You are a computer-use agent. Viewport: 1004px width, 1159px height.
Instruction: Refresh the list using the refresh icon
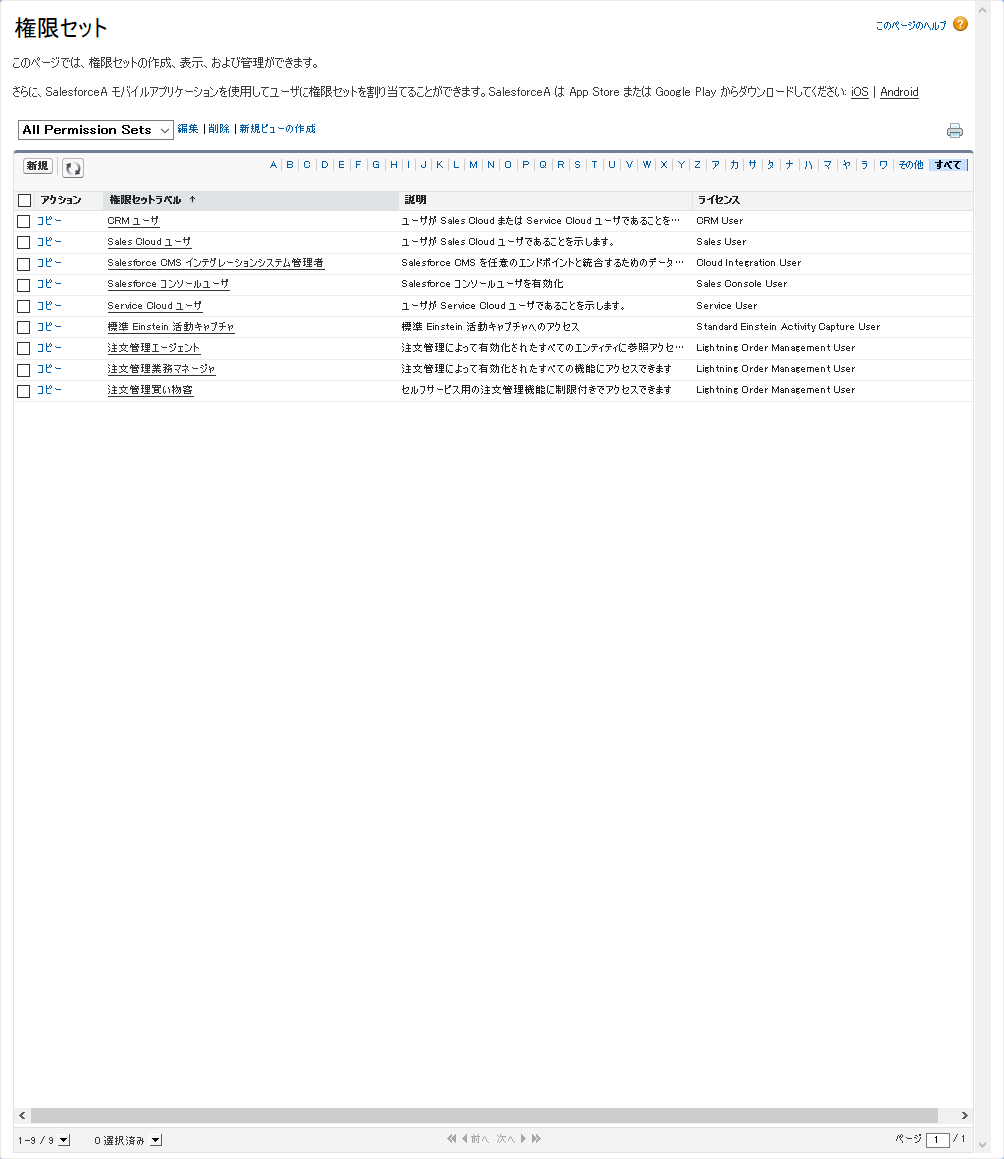pyautogui.click(x=72, y=166)
